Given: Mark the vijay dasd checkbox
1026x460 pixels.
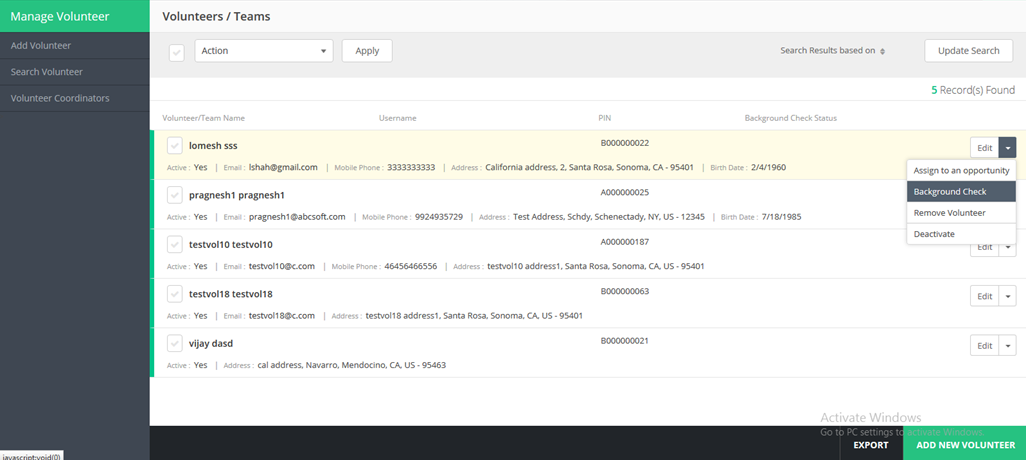Looking at the screenshot, I should click(x=175, y=343).
